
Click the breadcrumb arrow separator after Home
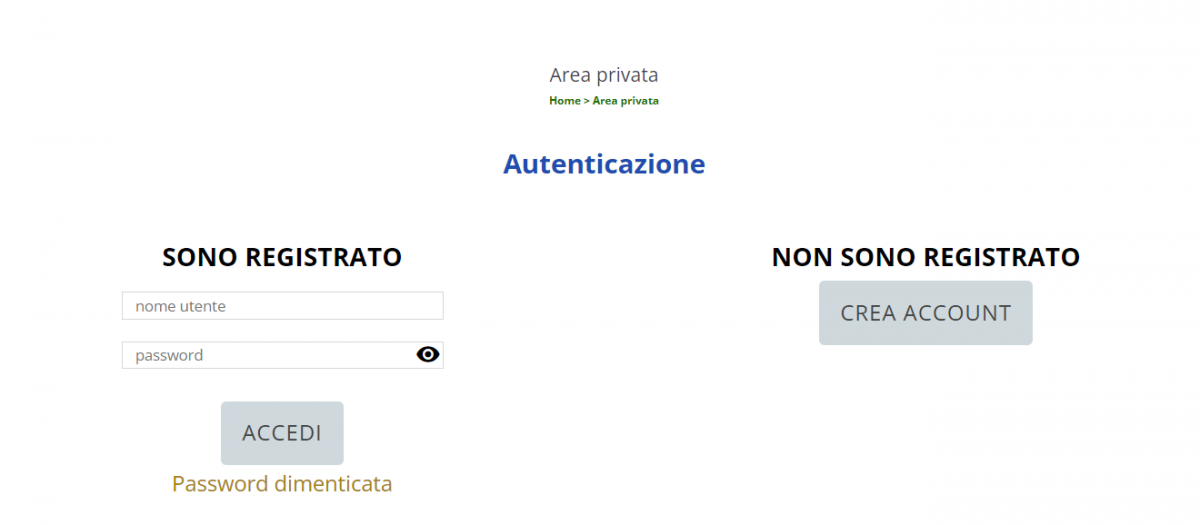(586, 101)
